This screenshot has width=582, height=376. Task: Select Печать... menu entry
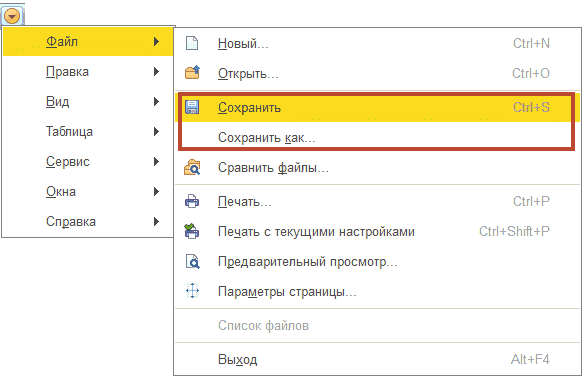point(377,201)
